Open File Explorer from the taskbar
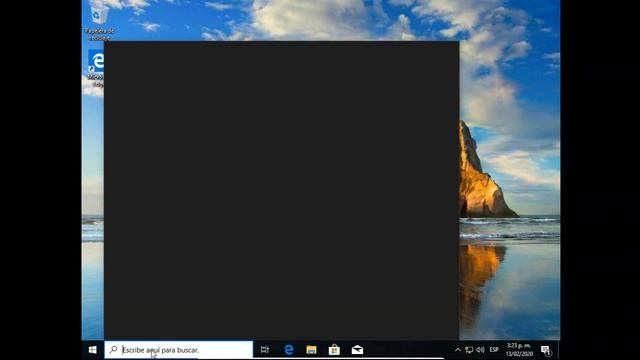Image resolution: width=640 pixels, height=360 pixels. 311,350
